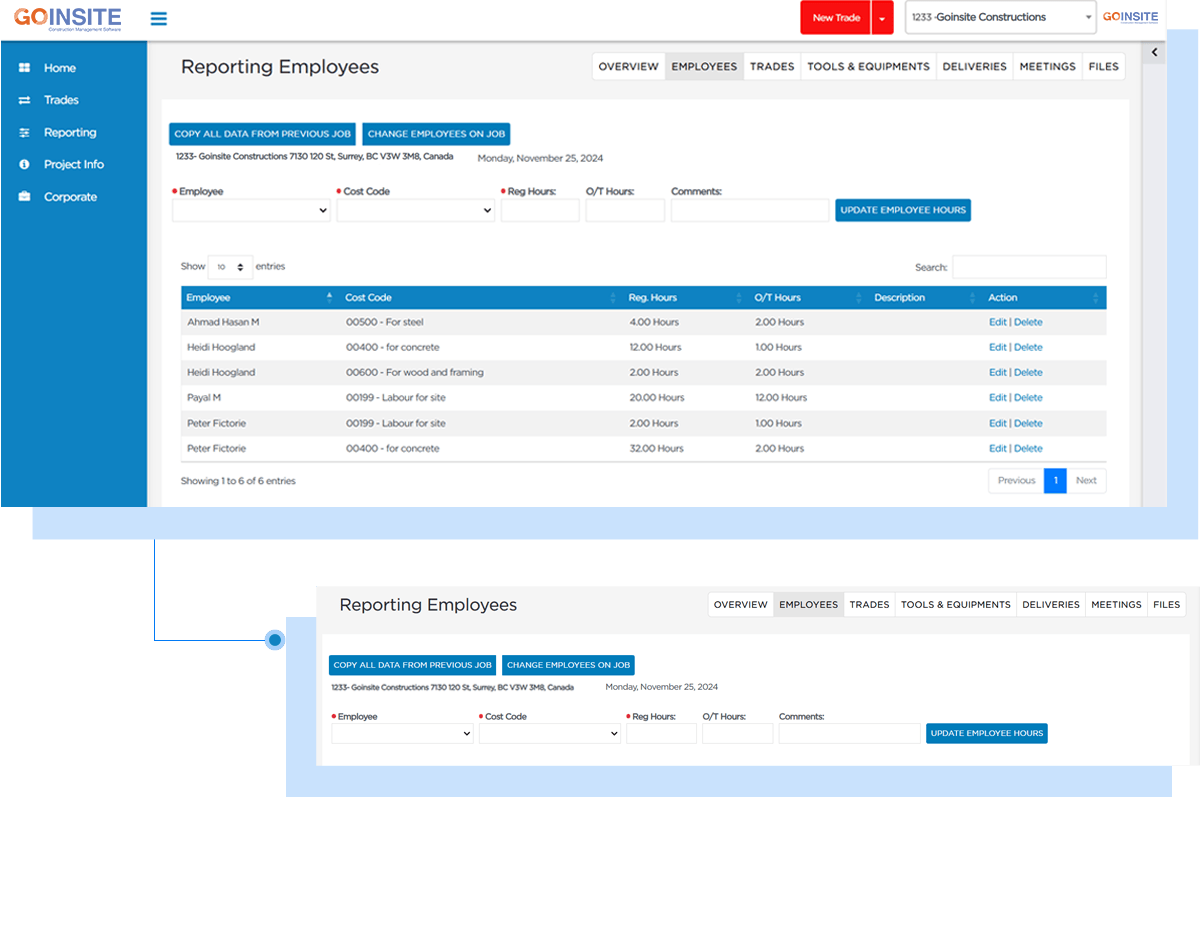
Task: Click the Home icon in sidebar
Action: point(24,68)
